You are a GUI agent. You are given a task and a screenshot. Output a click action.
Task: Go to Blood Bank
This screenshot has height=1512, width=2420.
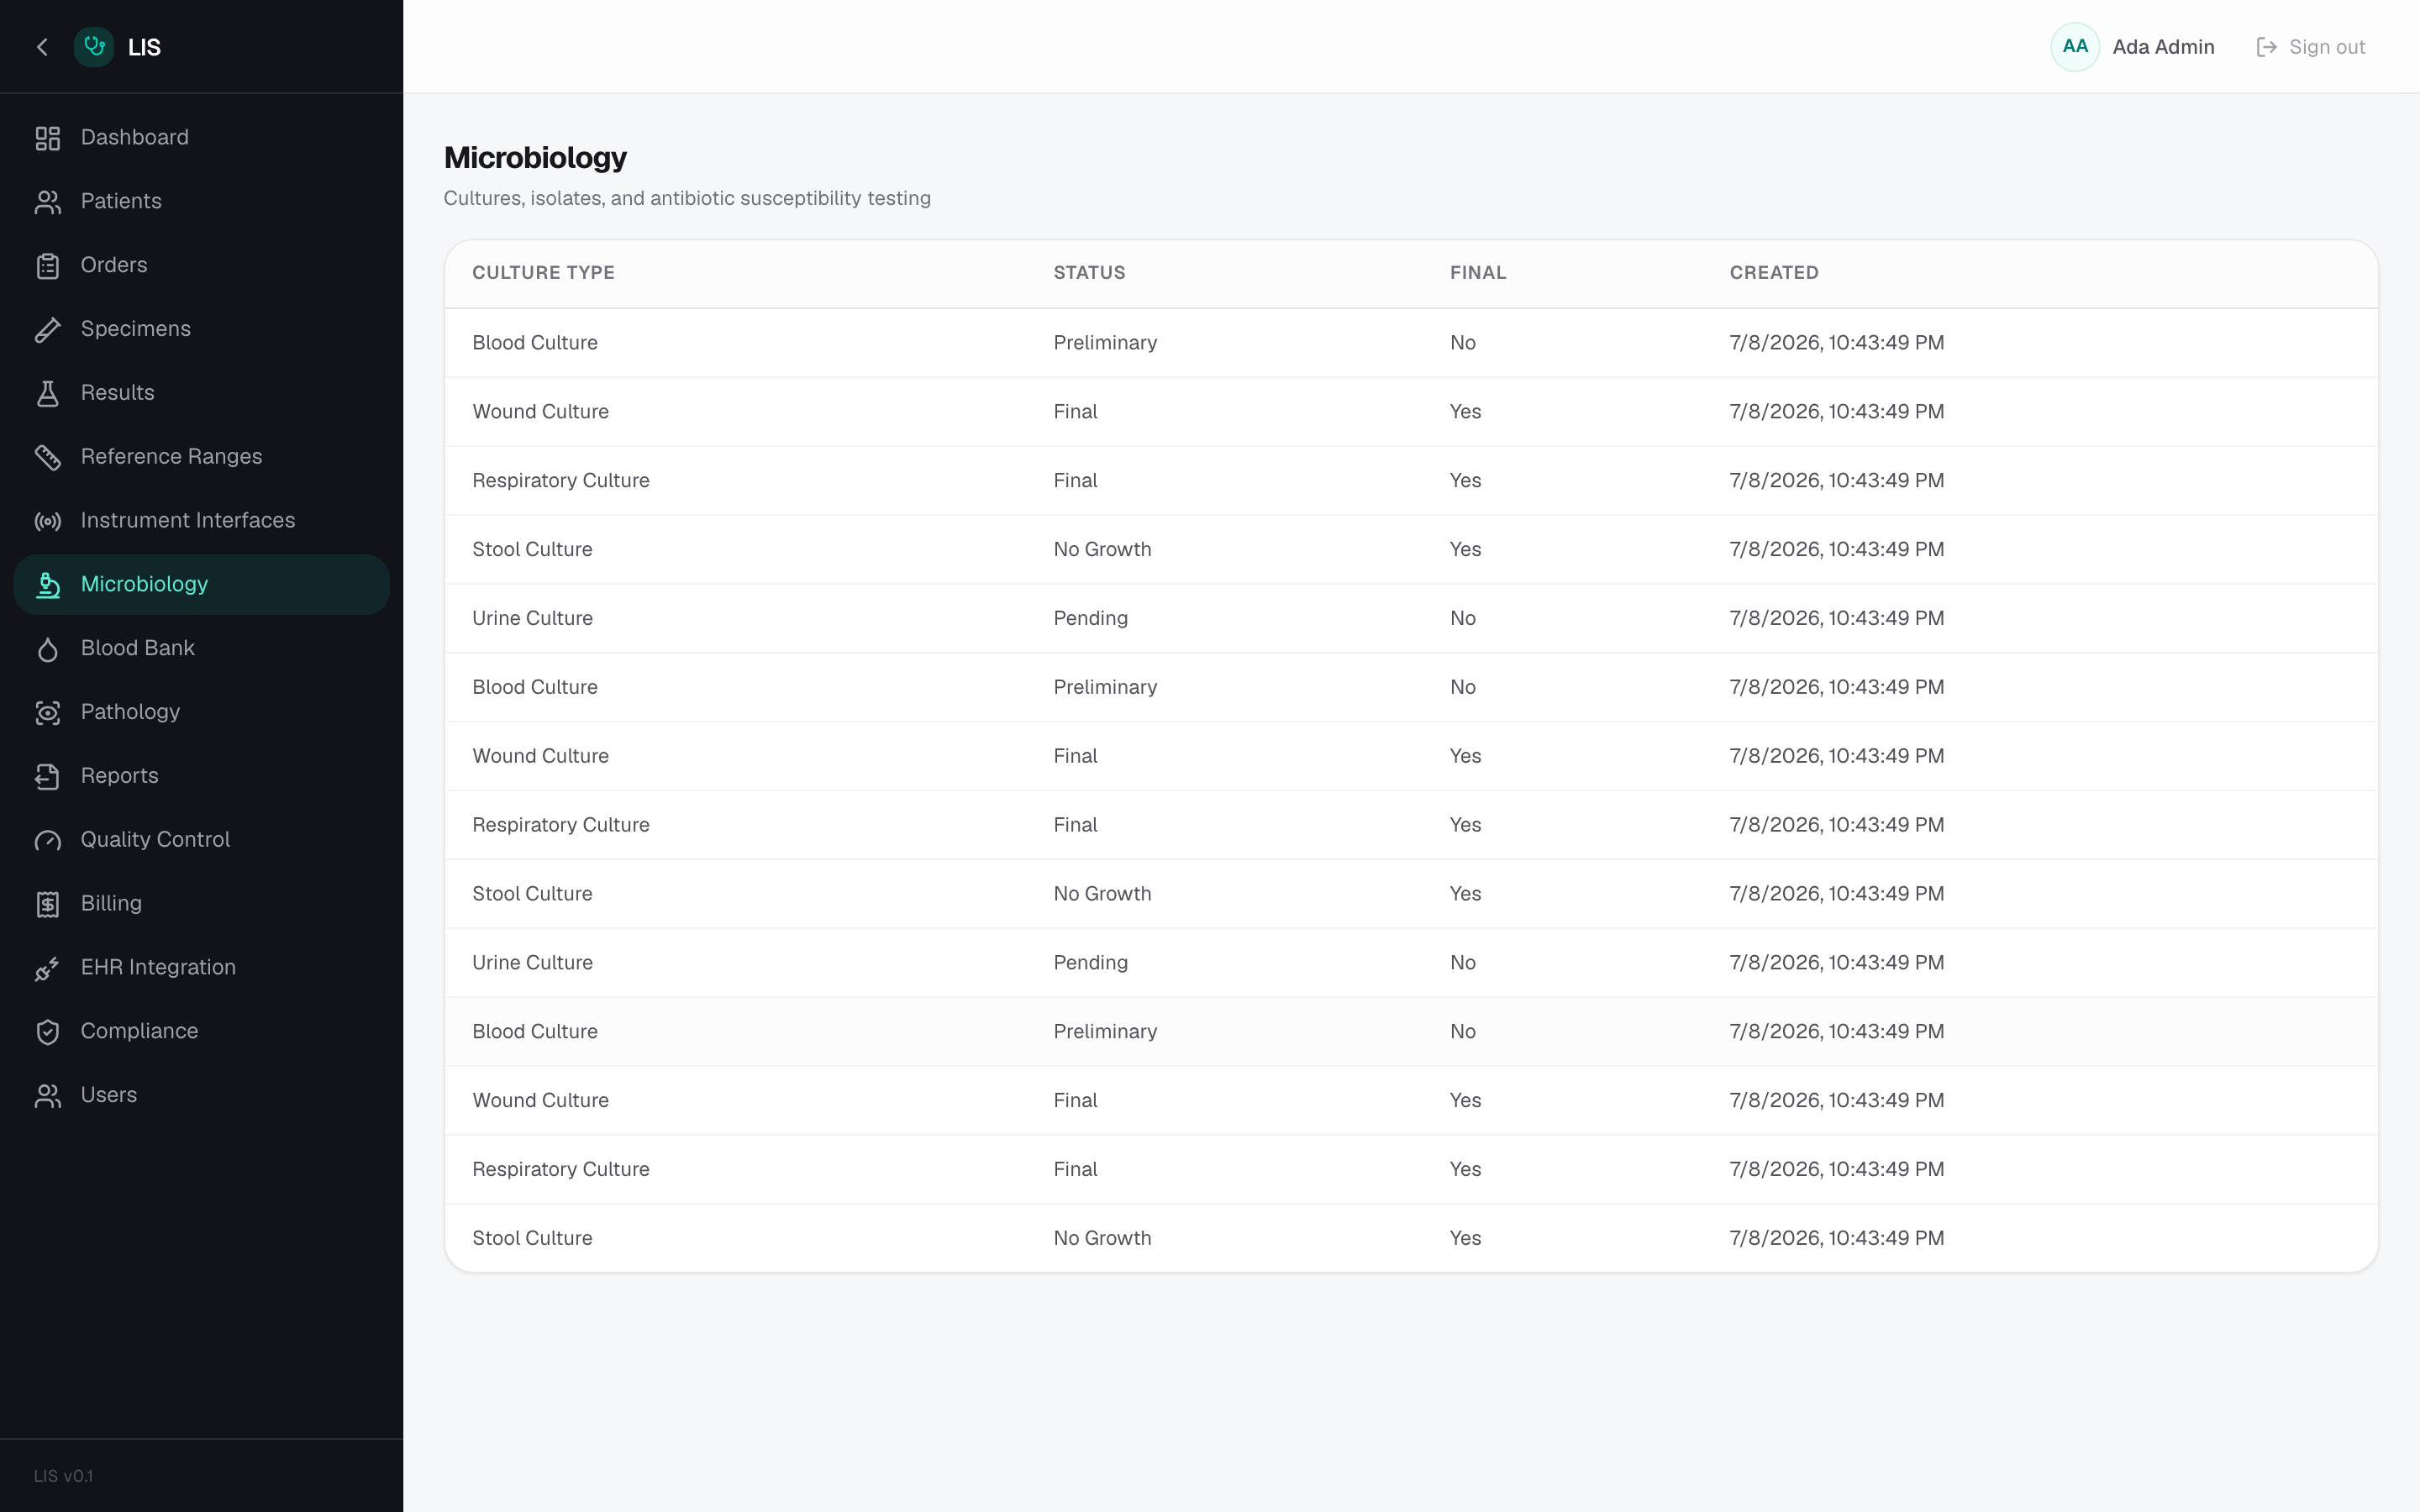(x=201, y=649)
